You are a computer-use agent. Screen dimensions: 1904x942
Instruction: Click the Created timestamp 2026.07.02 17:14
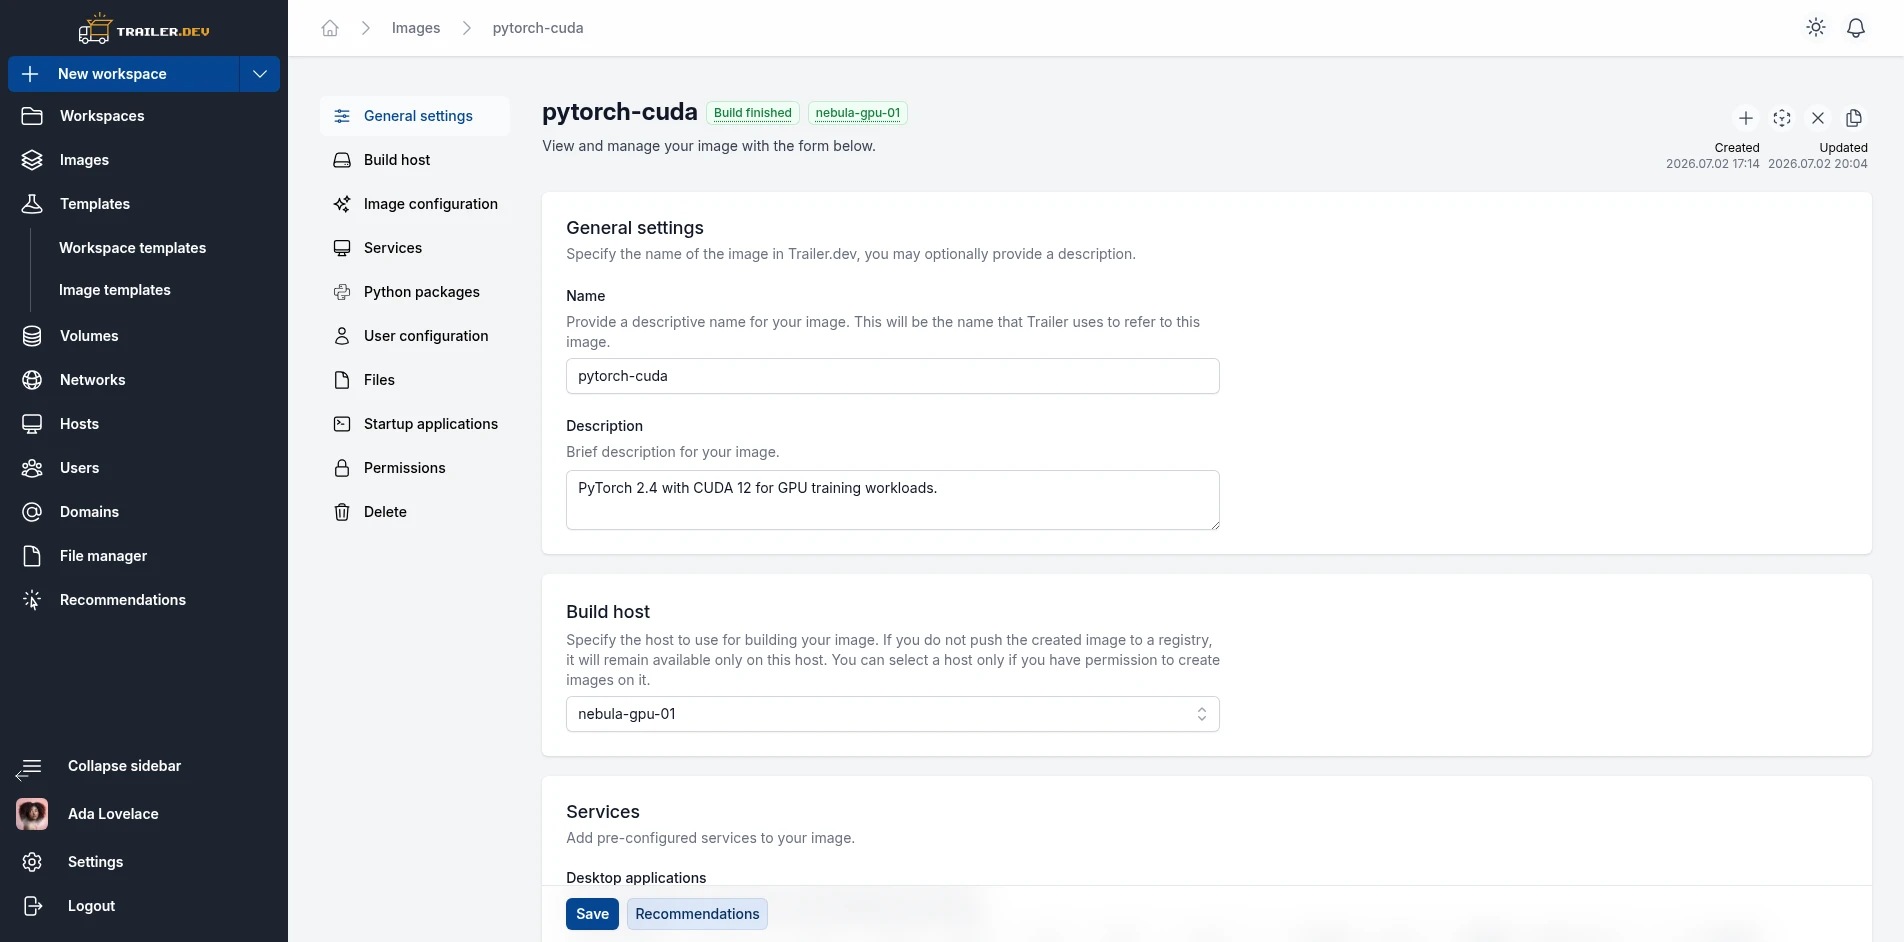click(1713, 164)
